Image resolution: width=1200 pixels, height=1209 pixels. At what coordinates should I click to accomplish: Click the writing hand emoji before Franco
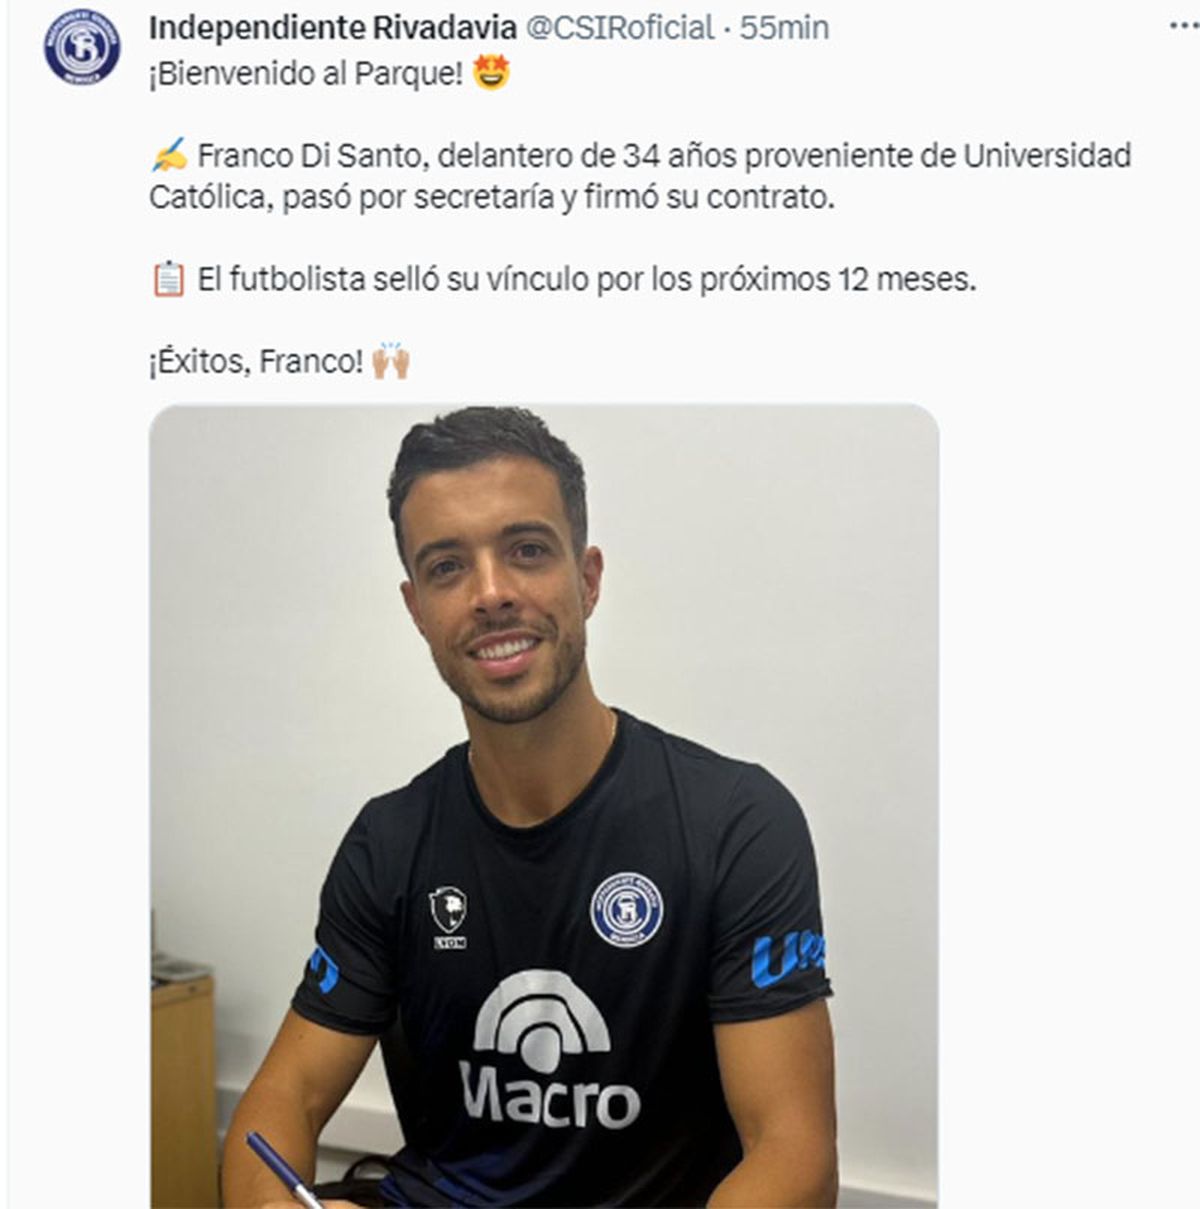[x=169, y=156]
